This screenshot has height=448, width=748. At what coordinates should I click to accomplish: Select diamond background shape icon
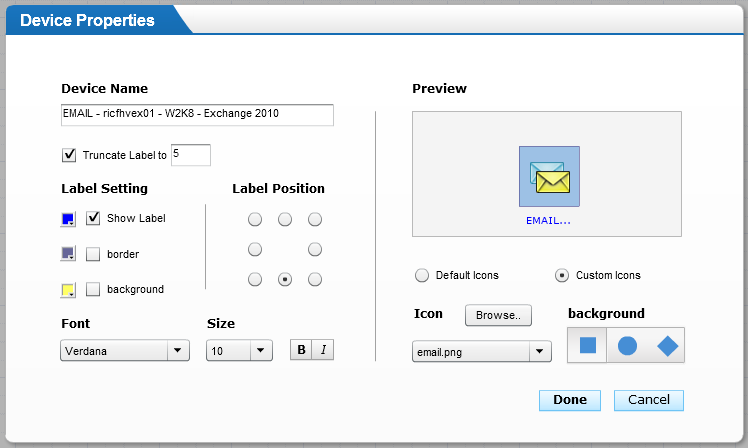click(x=667, y=346)
